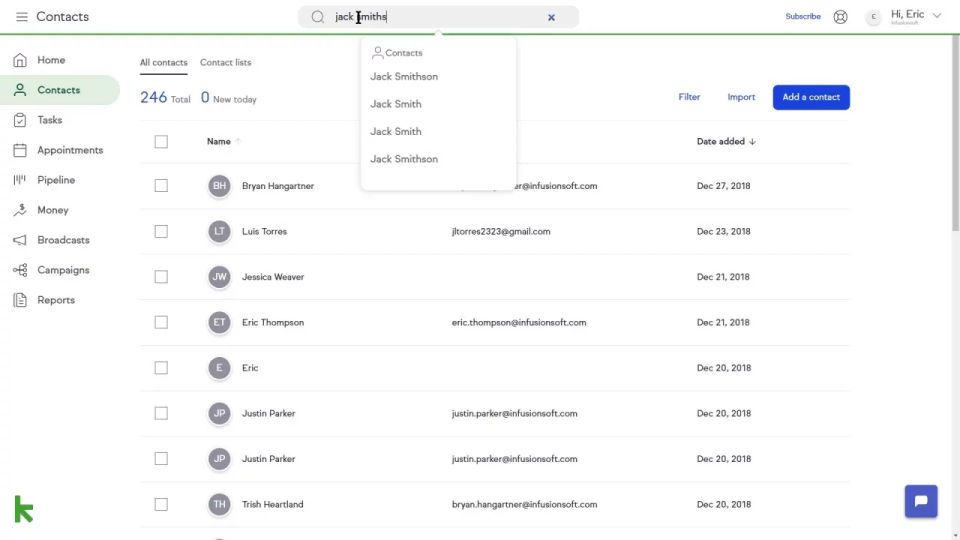Click the Home sidebar icon
The width and height of the screenshot is (960, 540).
(x=20, y=60)
